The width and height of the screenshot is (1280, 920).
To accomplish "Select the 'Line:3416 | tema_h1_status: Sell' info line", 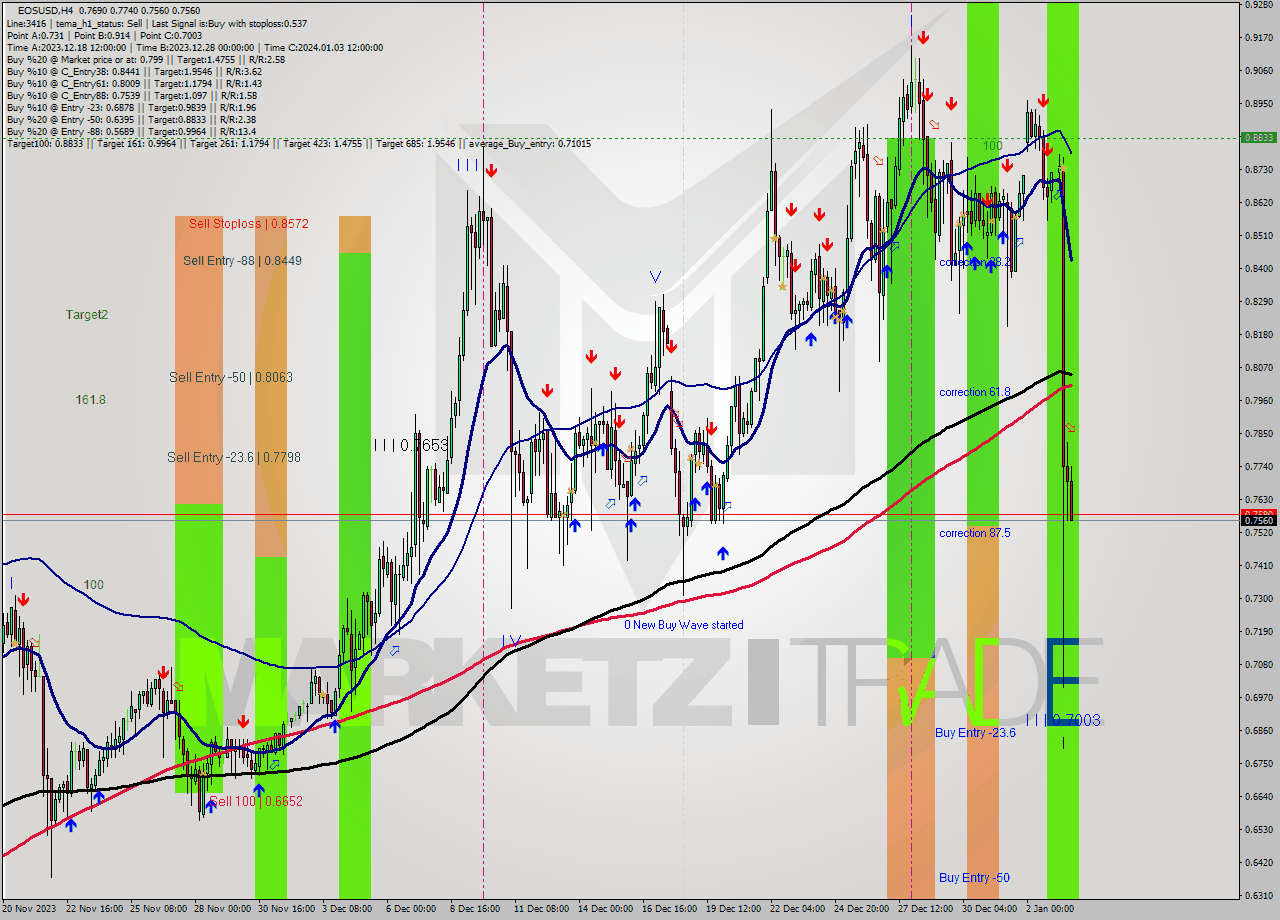I will pos(157,23).
